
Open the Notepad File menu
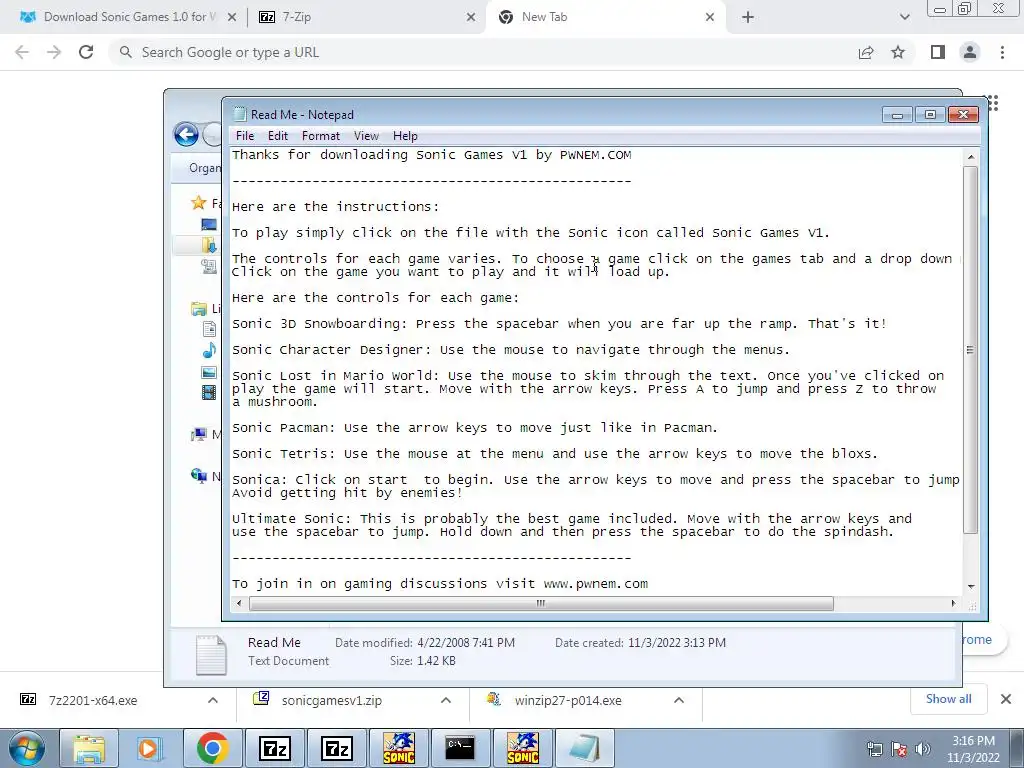tap(245, 136)
